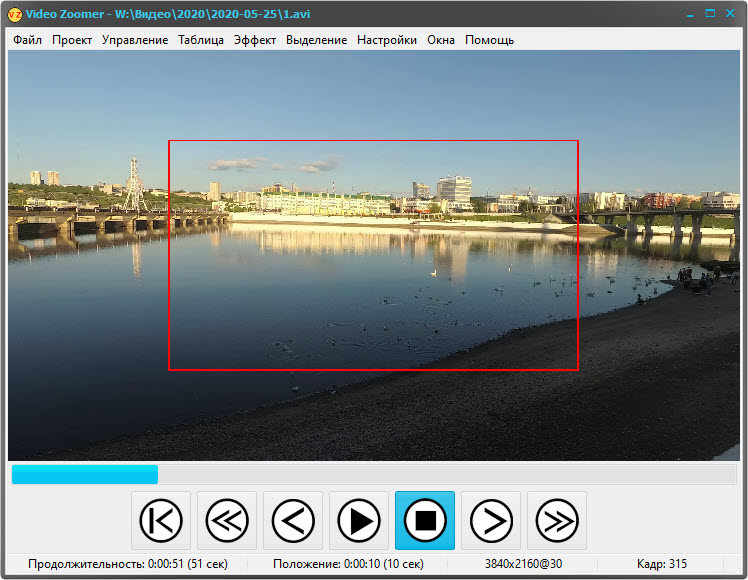The image size is (748, 580).
Task: Open the Файл menu
Action: 27,40
